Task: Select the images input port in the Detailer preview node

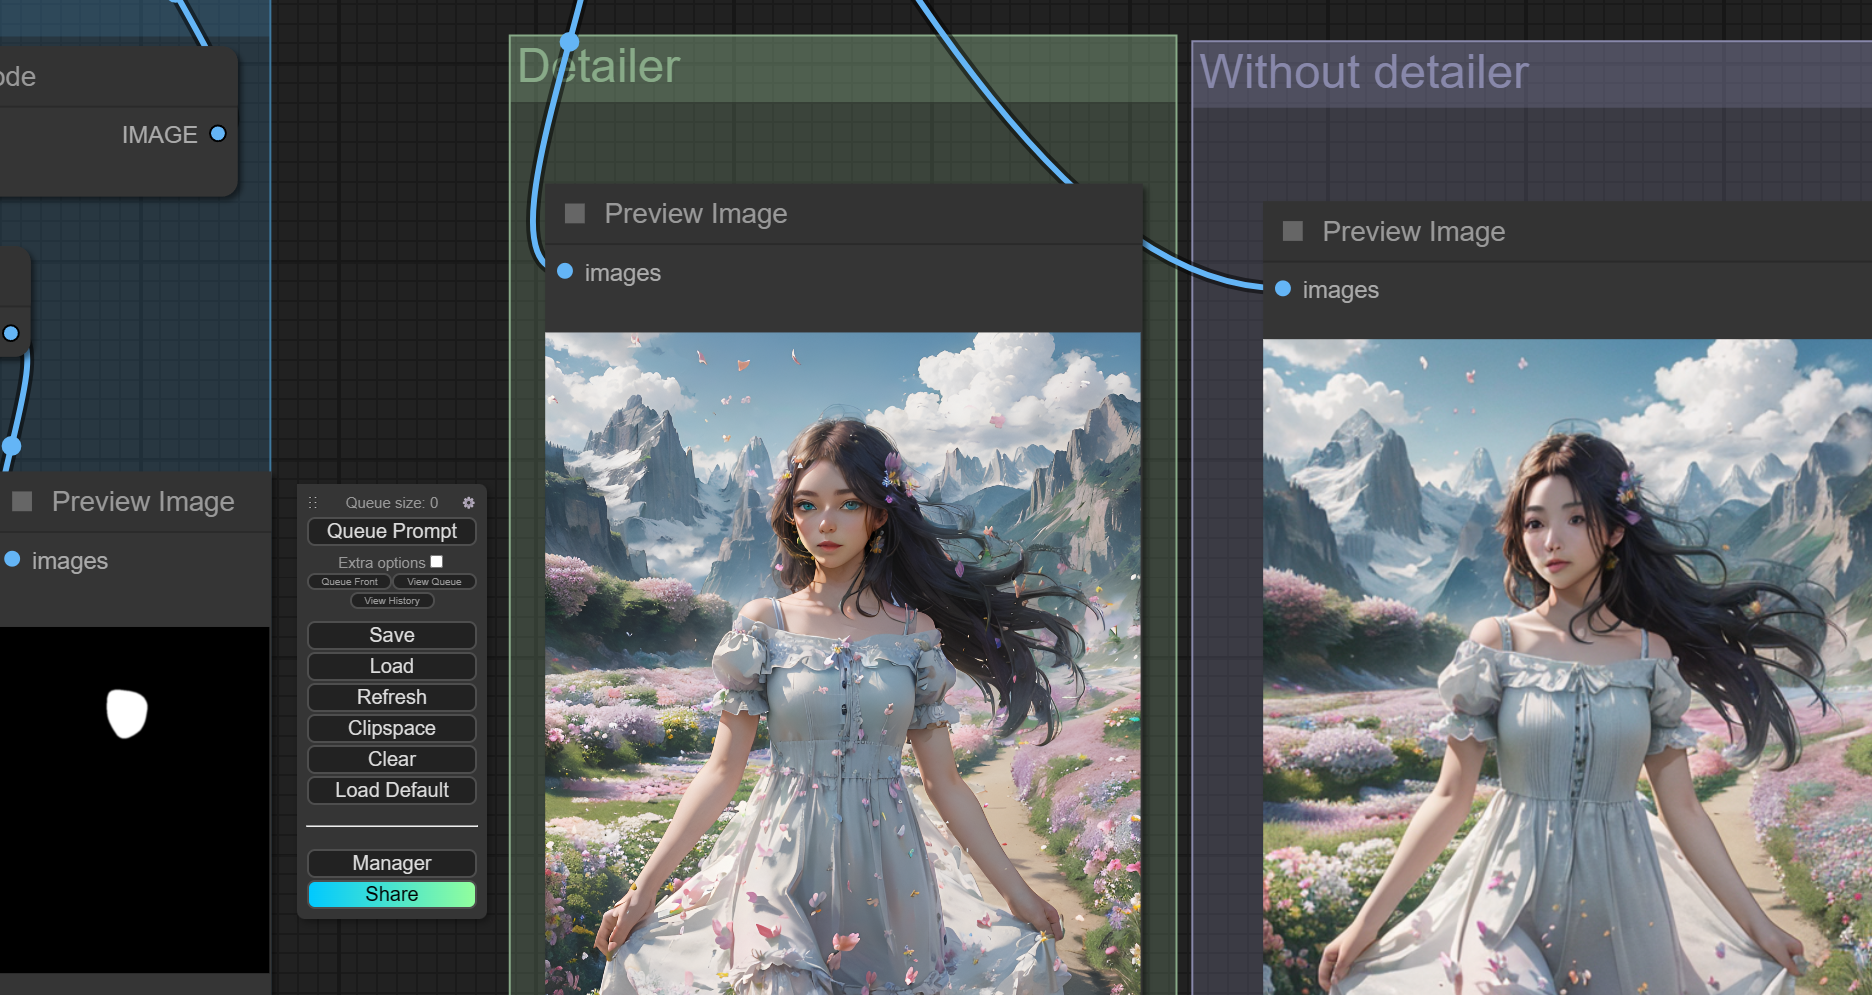Action: (565, 271)
